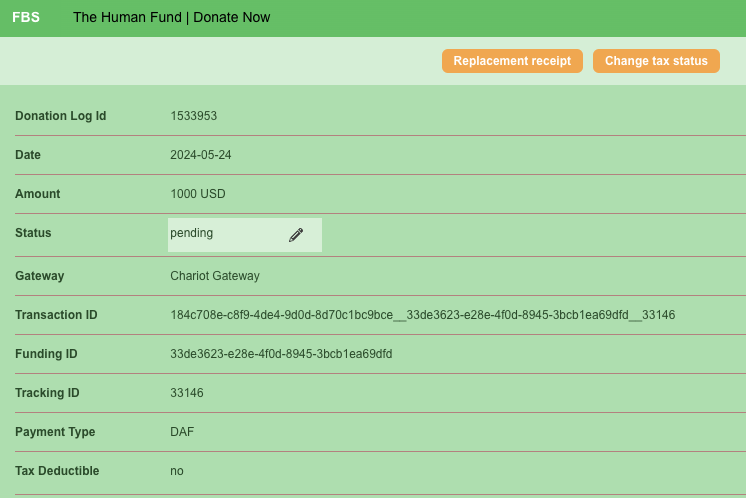Click the Payment Type label
This screenshot has width=746, height=498.
(55, 432)
